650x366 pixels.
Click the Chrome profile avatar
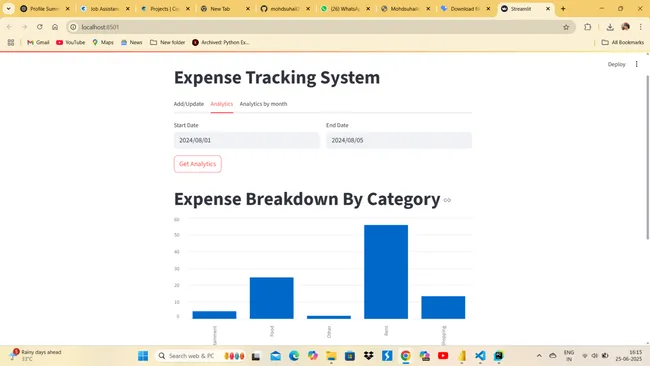pyautogui.click(x=626, y=27)
